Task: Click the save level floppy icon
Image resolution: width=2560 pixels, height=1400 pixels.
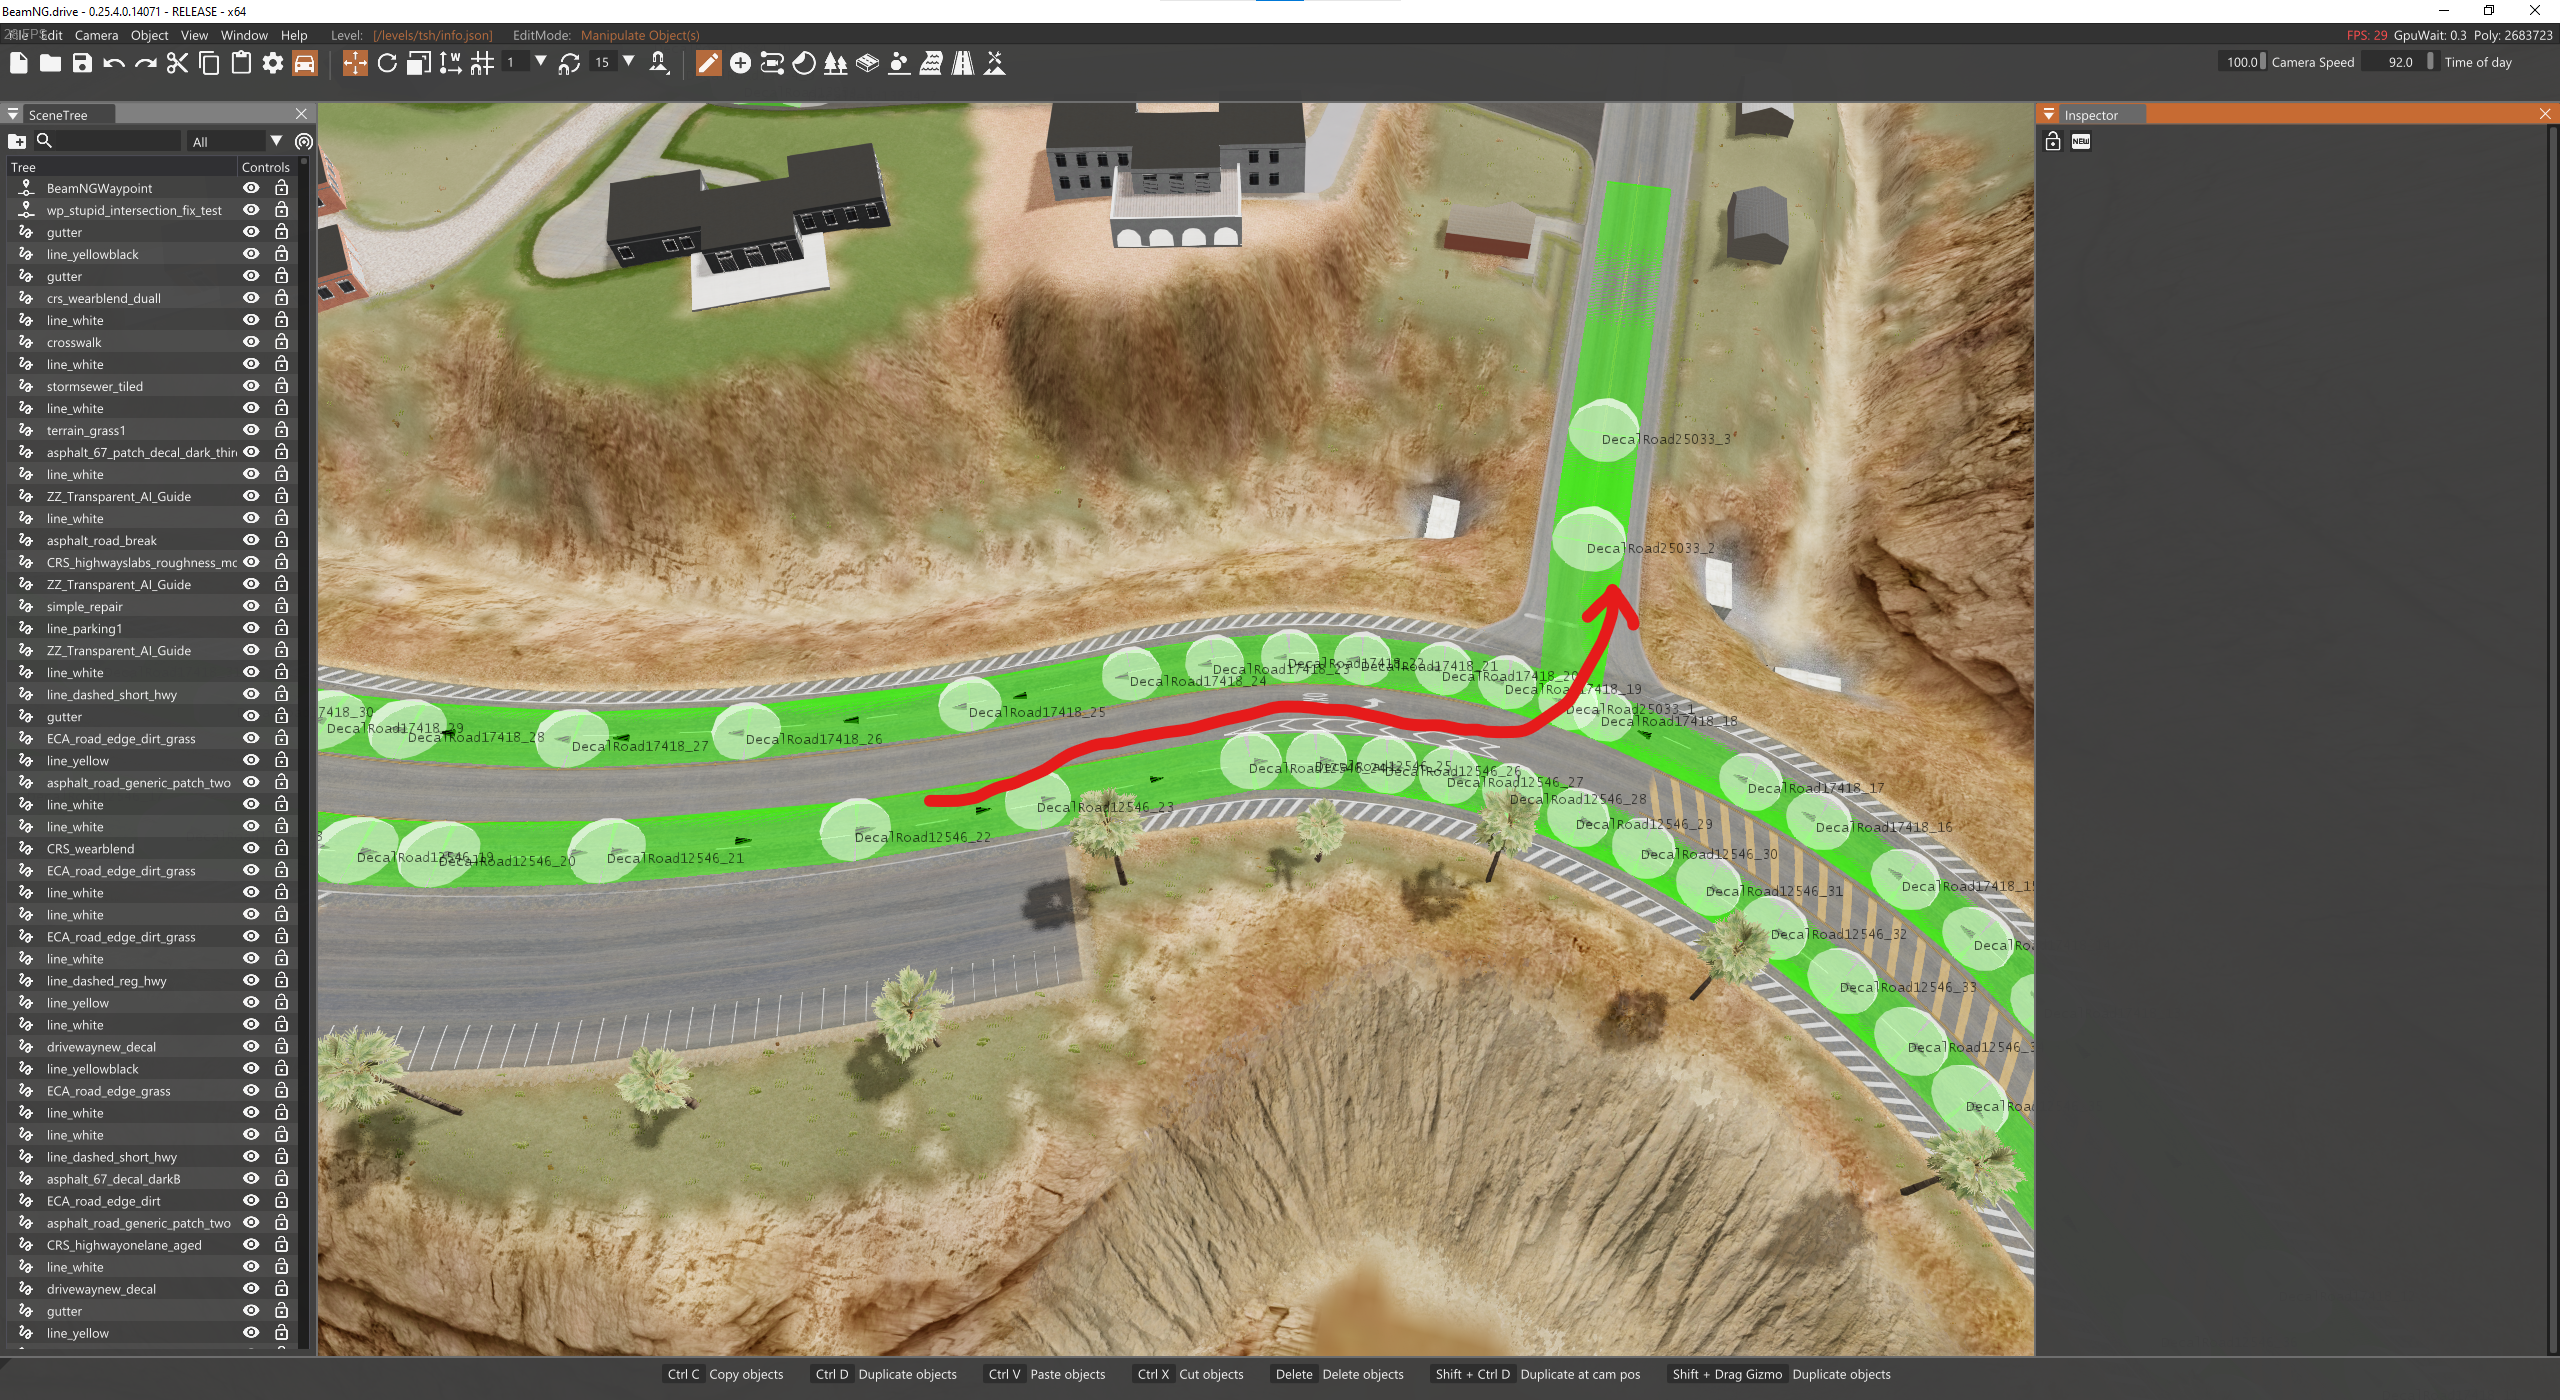Action: click(82, 64)
